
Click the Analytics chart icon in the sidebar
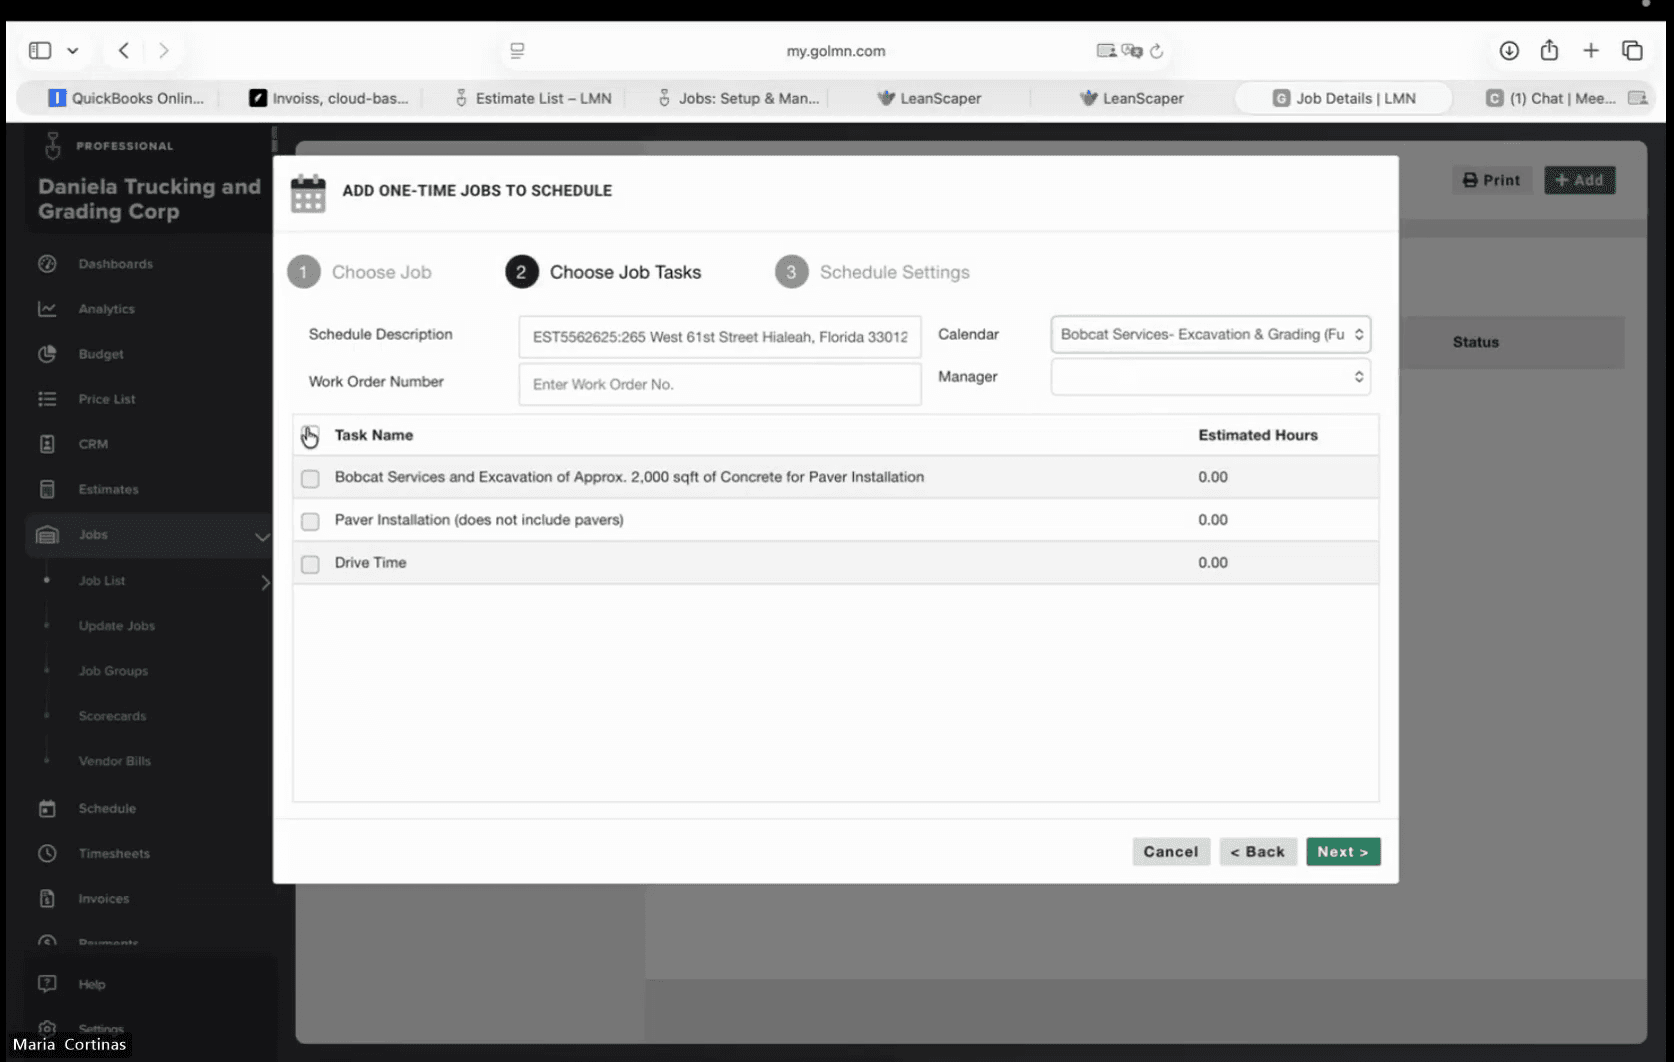(47, 309)
